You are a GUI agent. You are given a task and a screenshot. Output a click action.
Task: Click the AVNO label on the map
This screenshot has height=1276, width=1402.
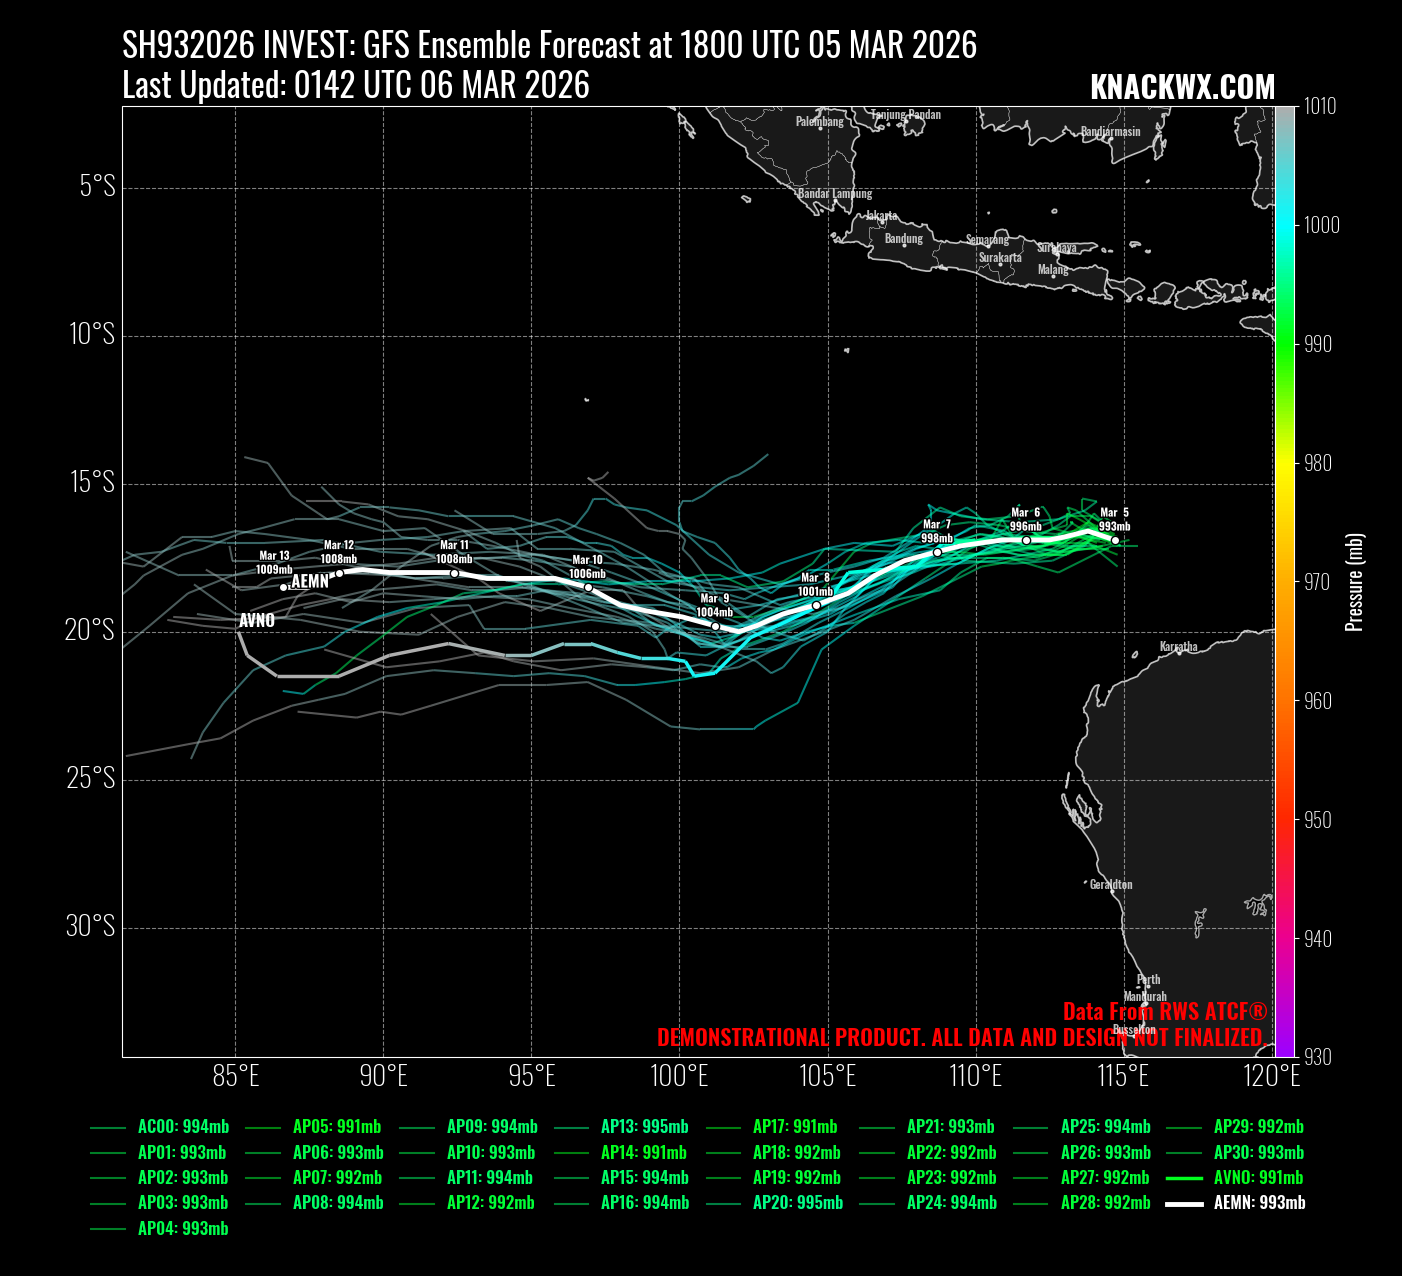[x=257, y=621]
